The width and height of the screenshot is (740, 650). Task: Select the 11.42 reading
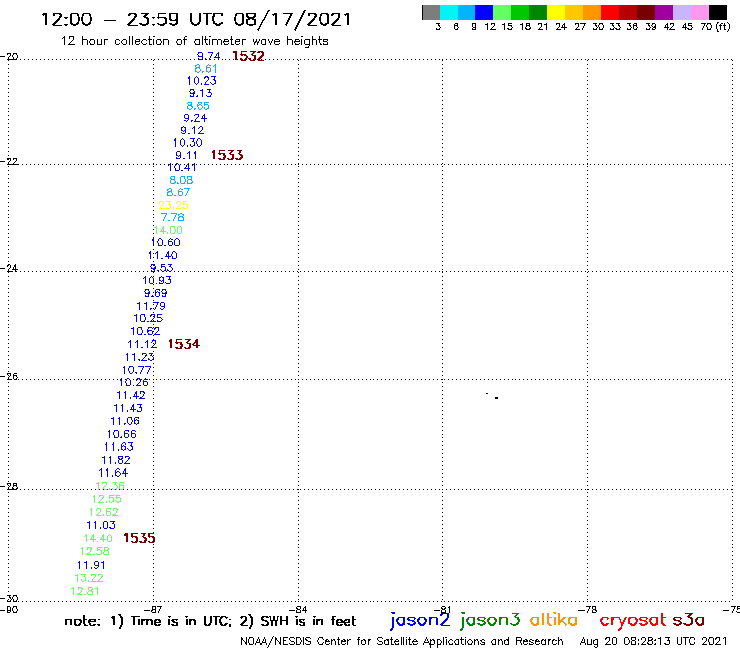coord(131,395)
